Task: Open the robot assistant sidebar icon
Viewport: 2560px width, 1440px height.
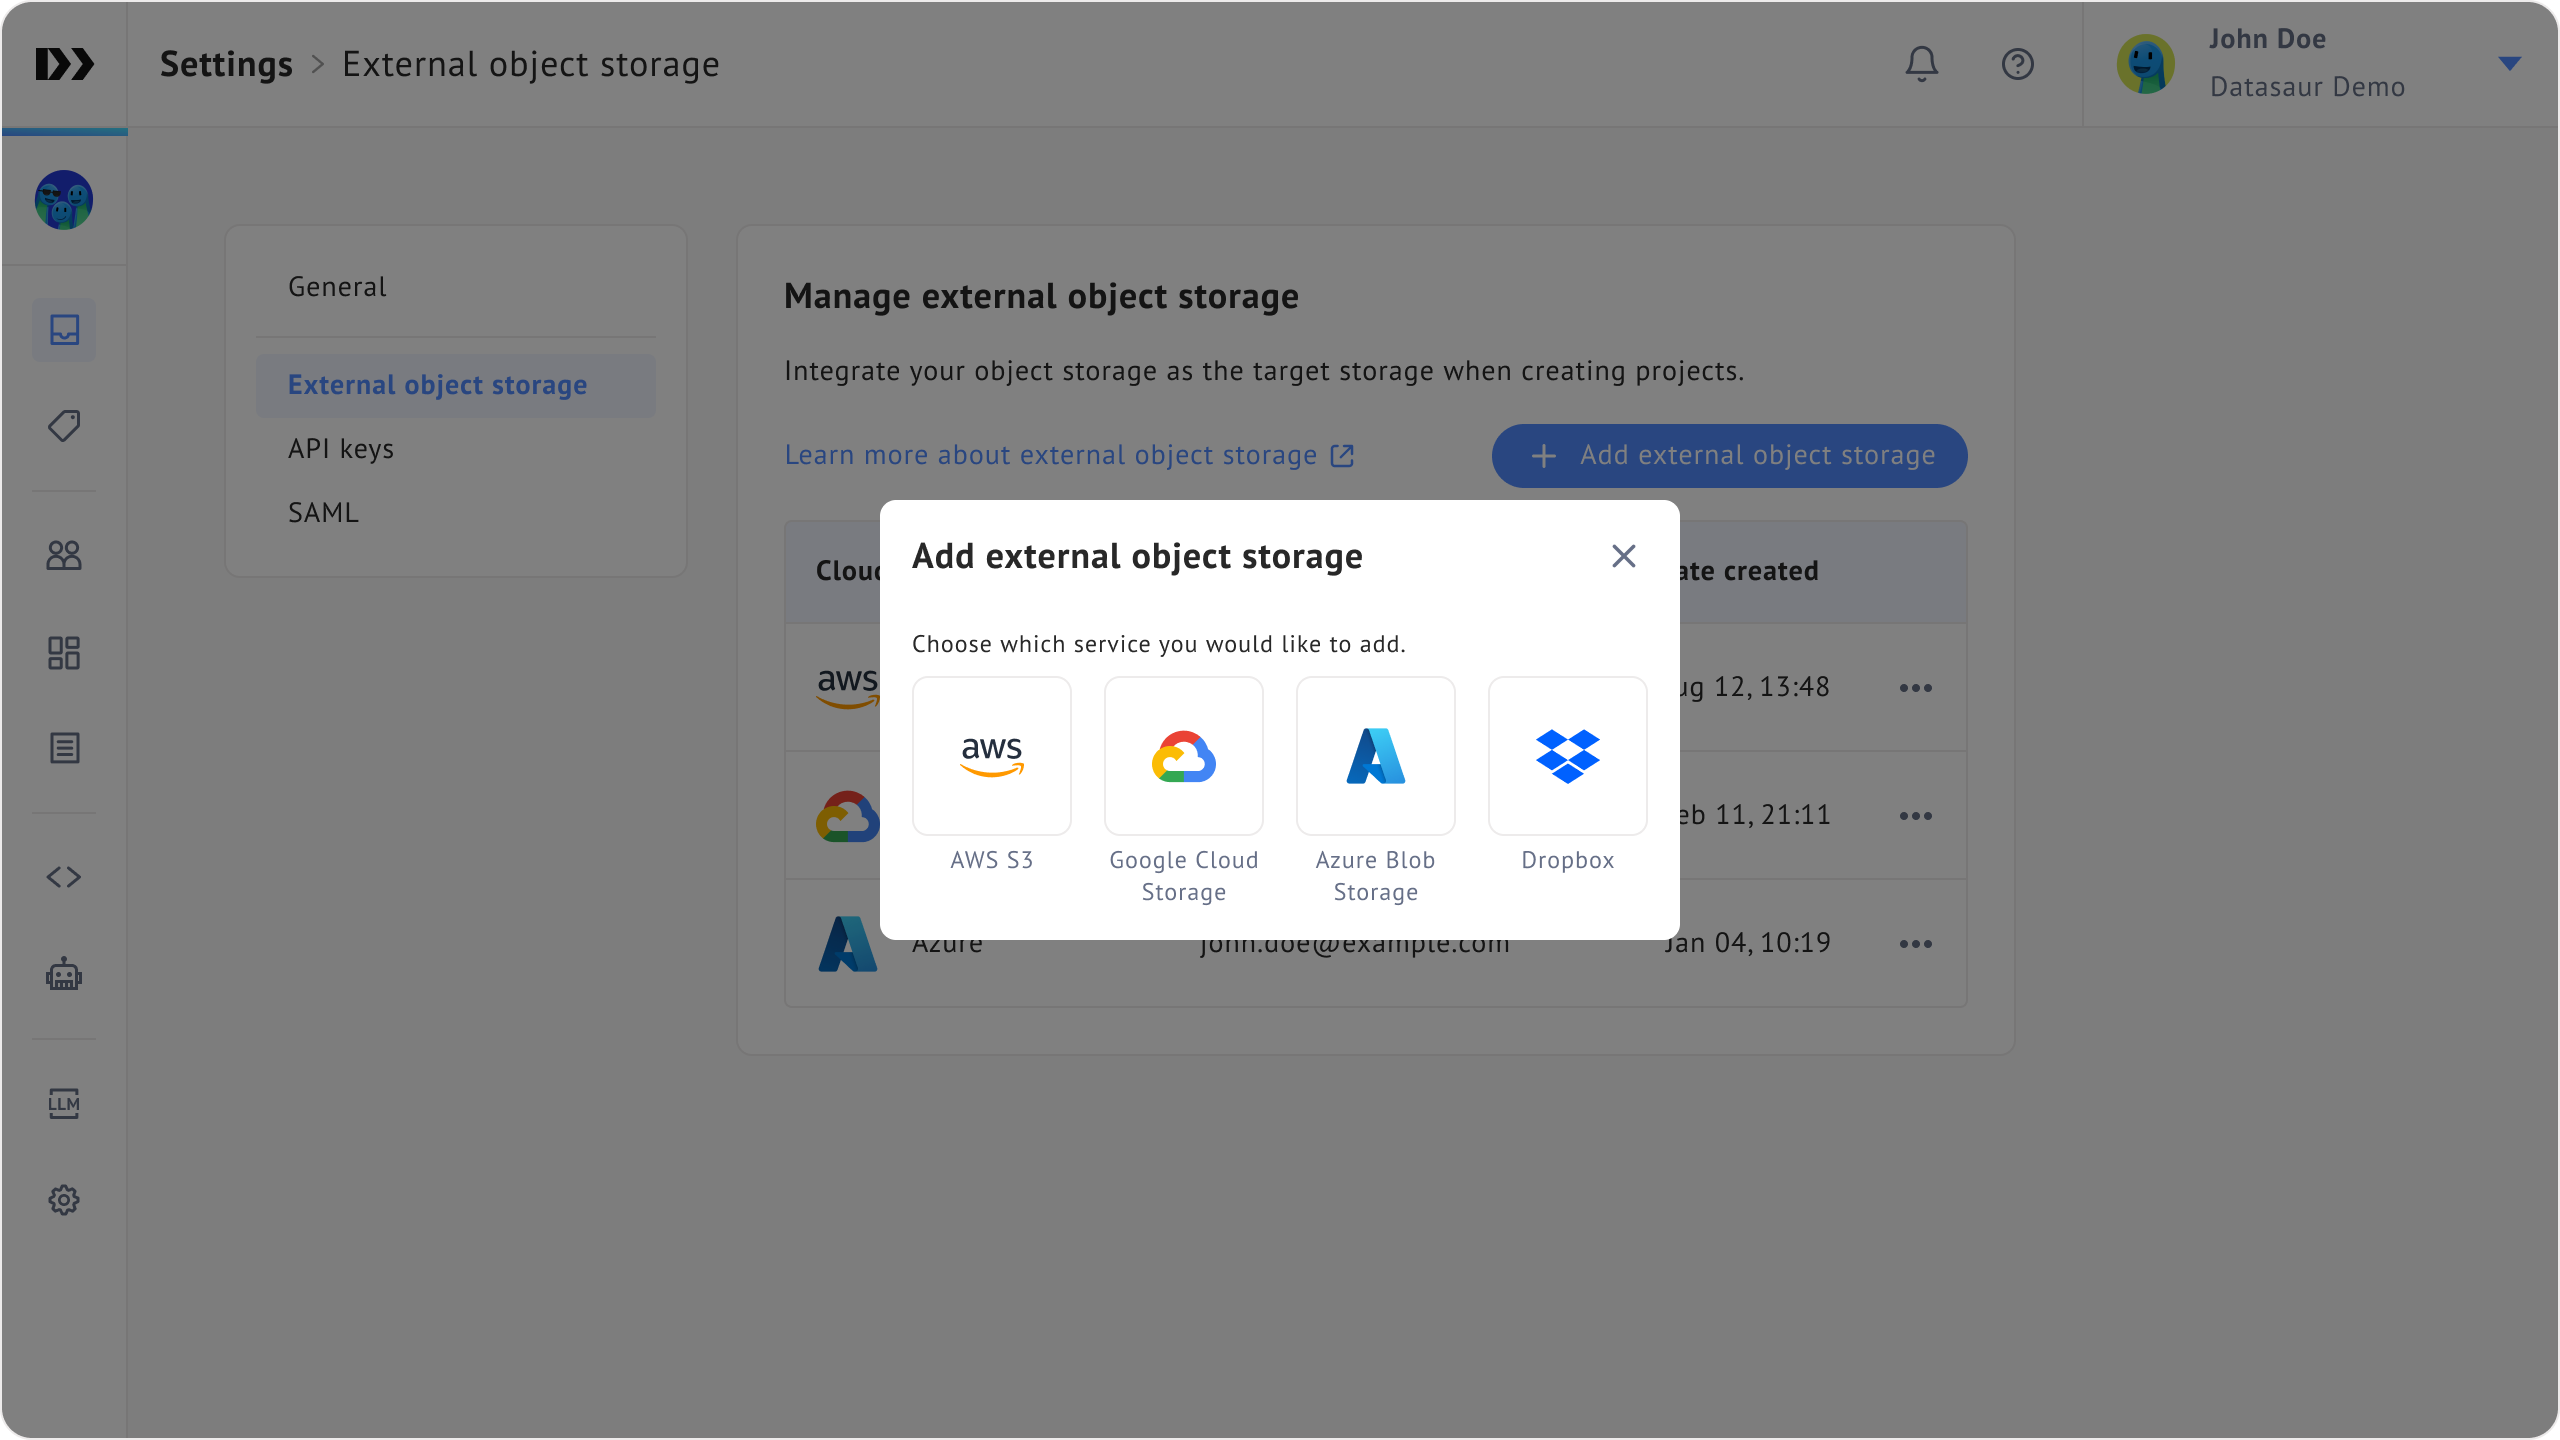Action: click(64, 974)
